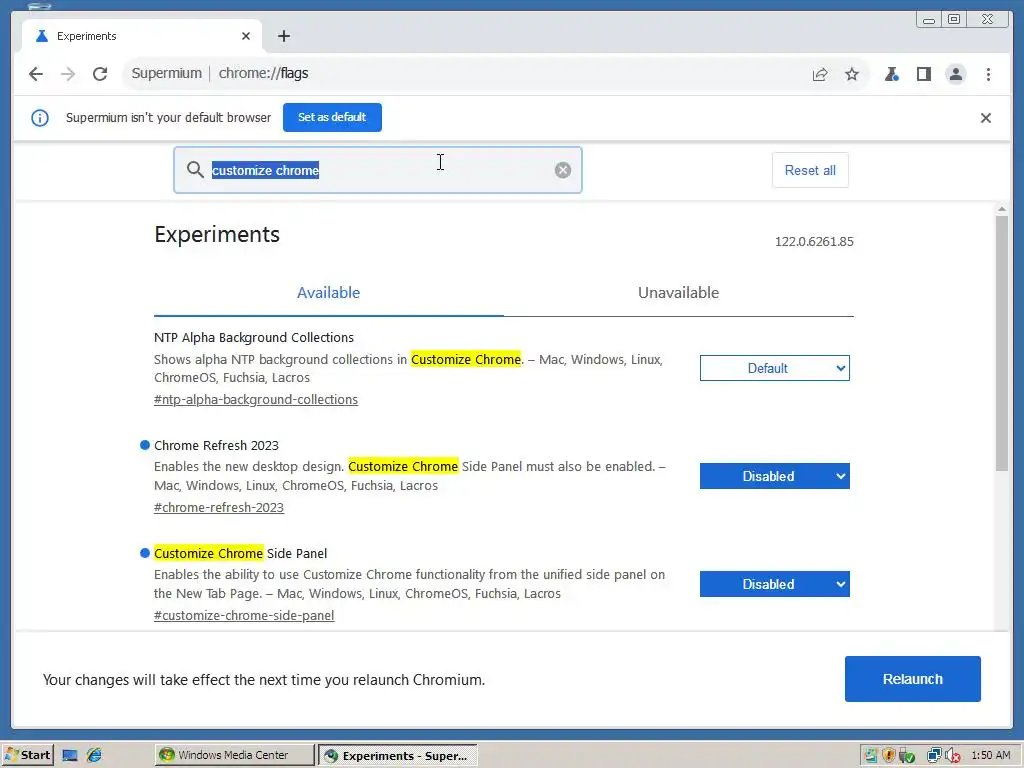Reload the chrome://flags page
This screenshot has height=768, width=1024.
(x=100, y=74)
